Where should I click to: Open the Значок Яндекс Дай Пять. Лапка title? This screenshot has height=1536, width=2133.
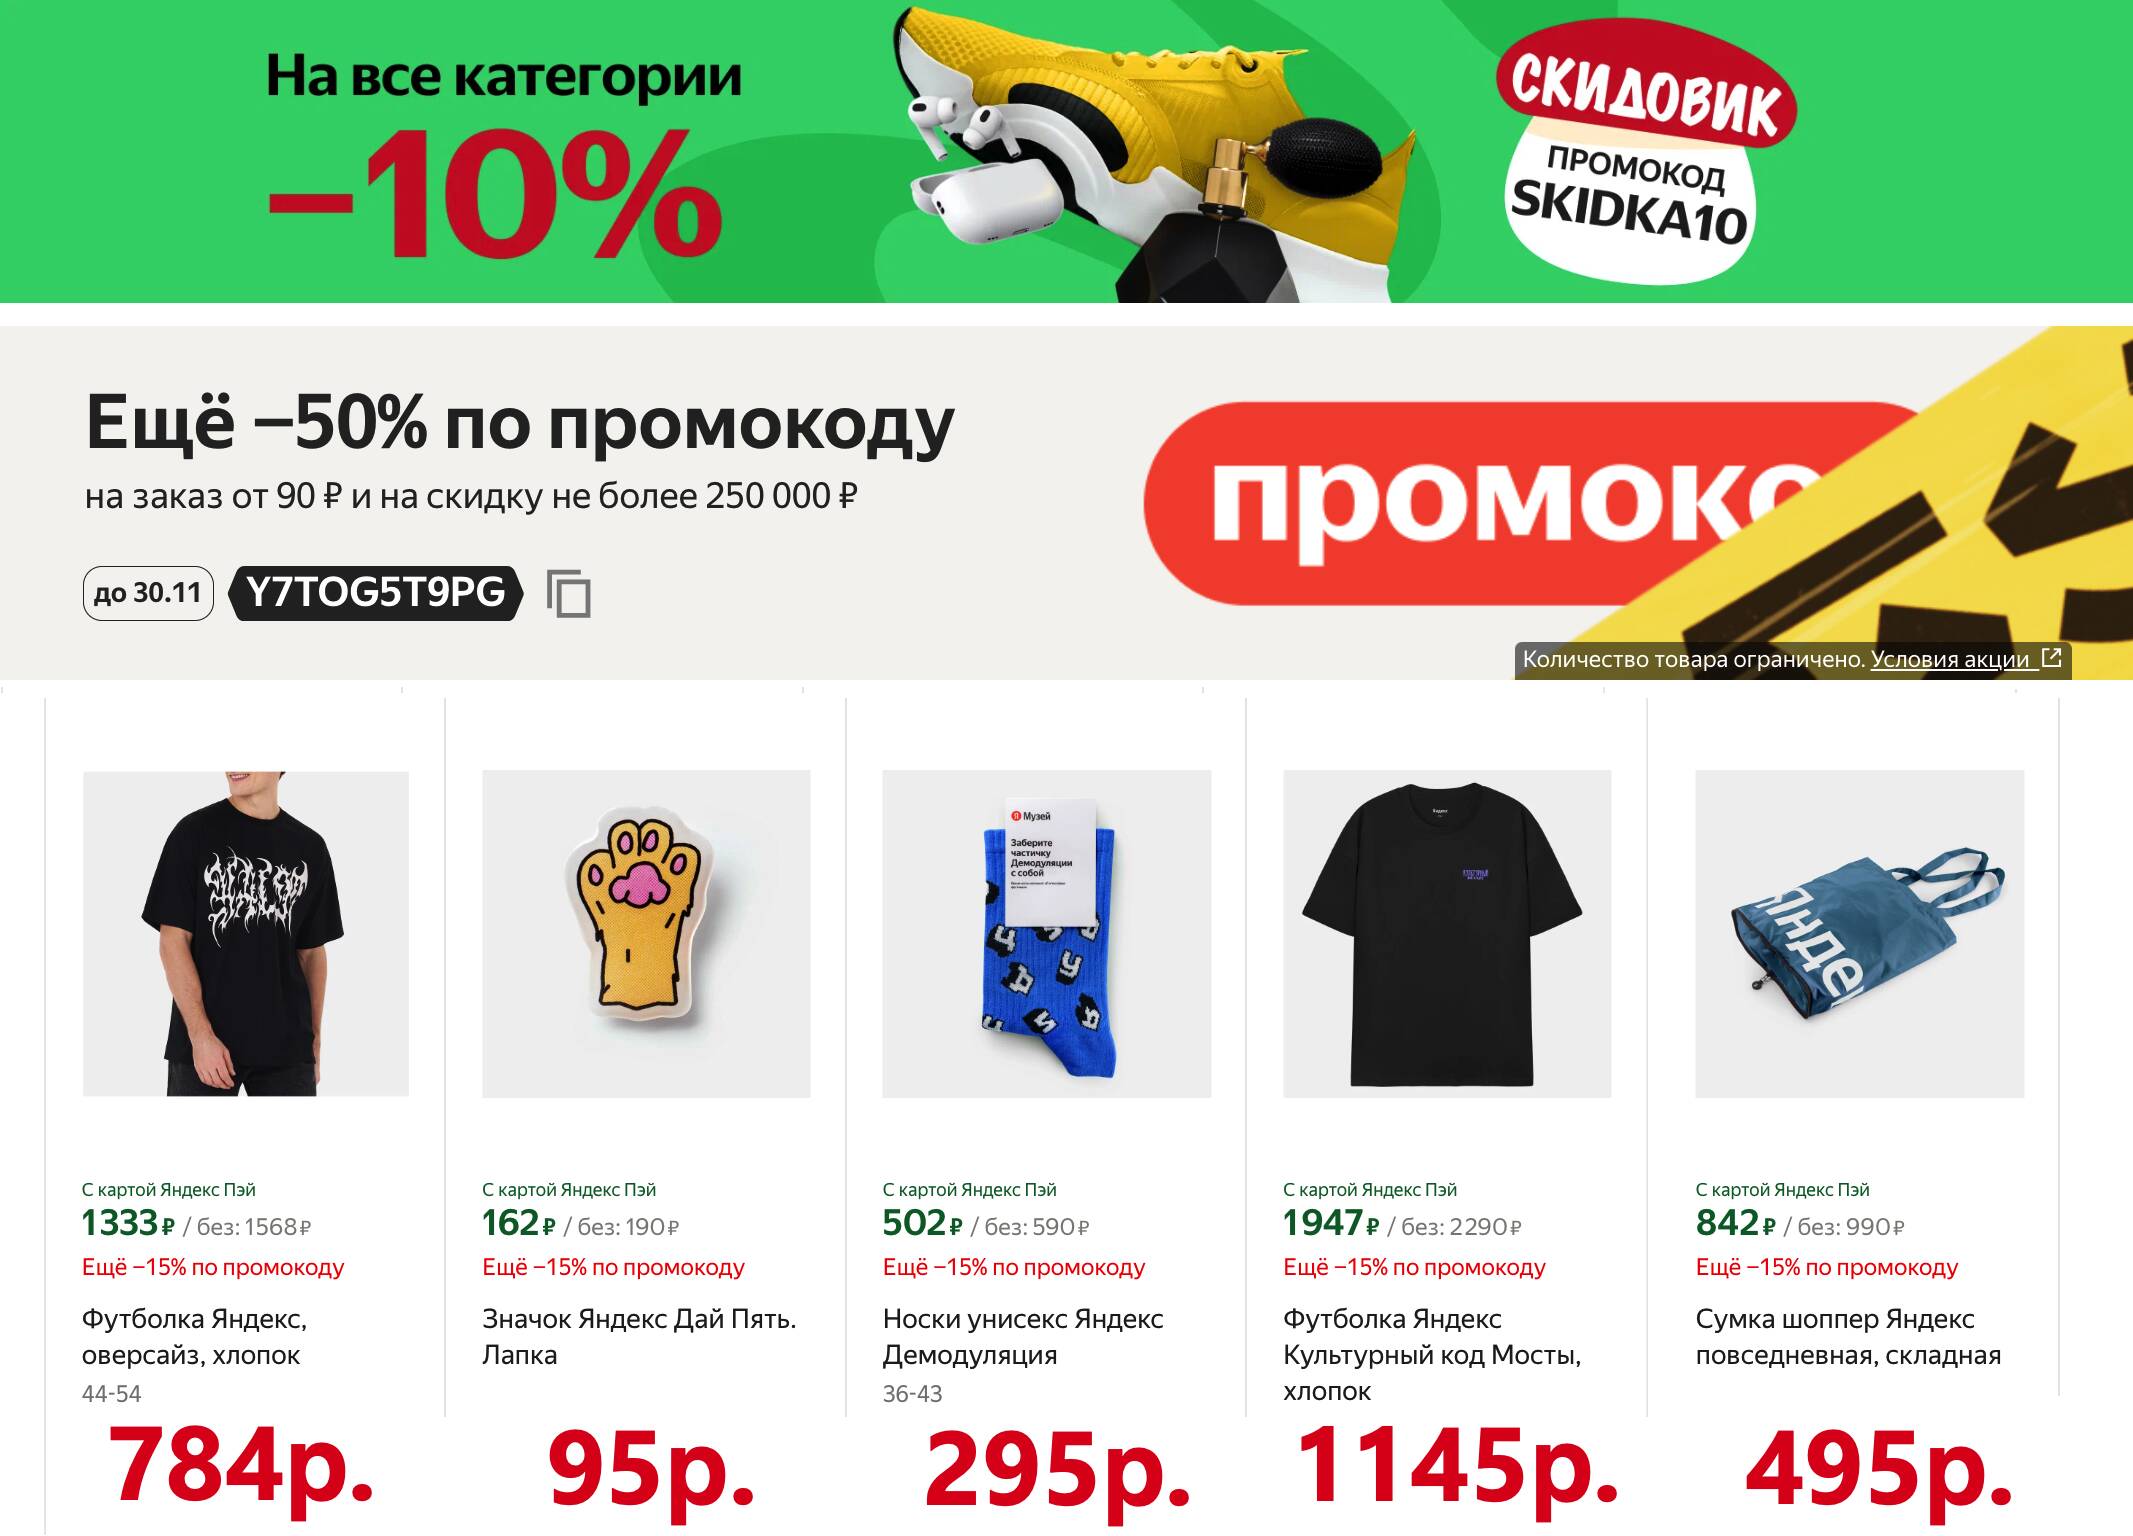(639, 1337)
